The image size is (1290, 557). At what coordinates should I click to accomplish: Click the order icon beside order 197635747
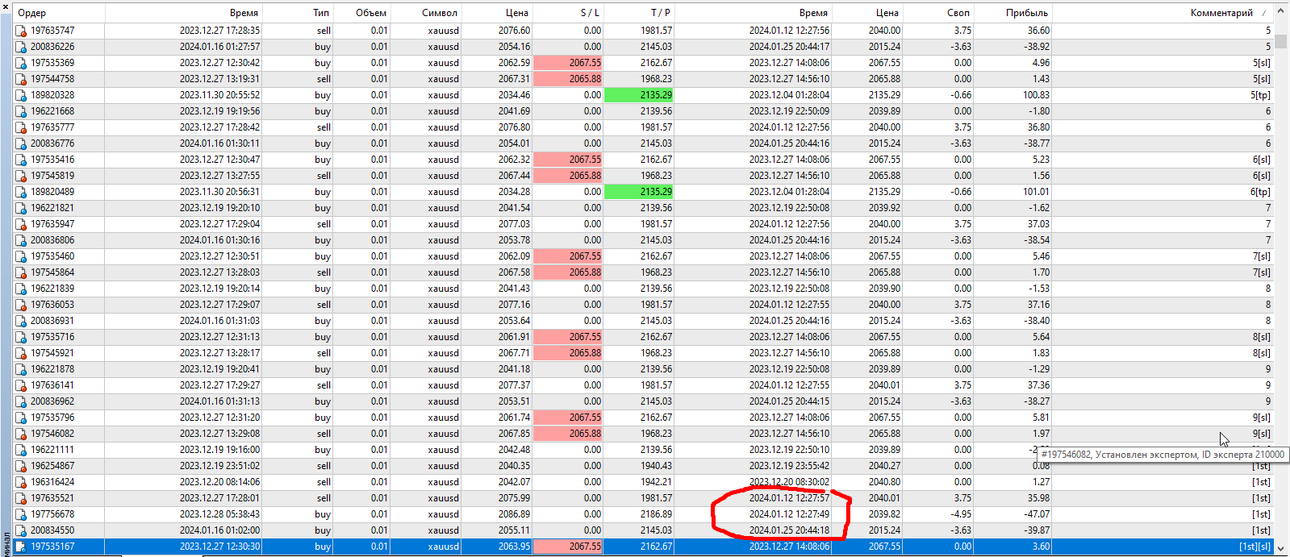click(21, 31)
